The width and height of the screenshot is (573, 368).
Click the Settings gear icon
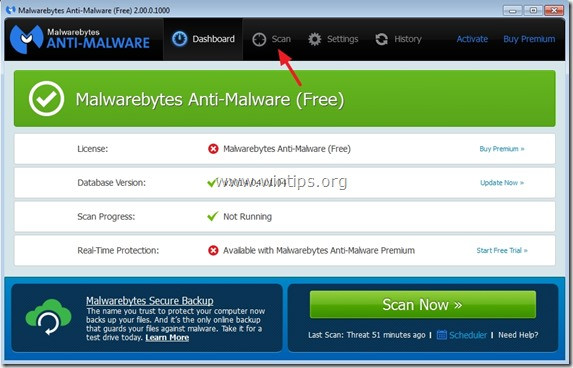tap(314, 39)
